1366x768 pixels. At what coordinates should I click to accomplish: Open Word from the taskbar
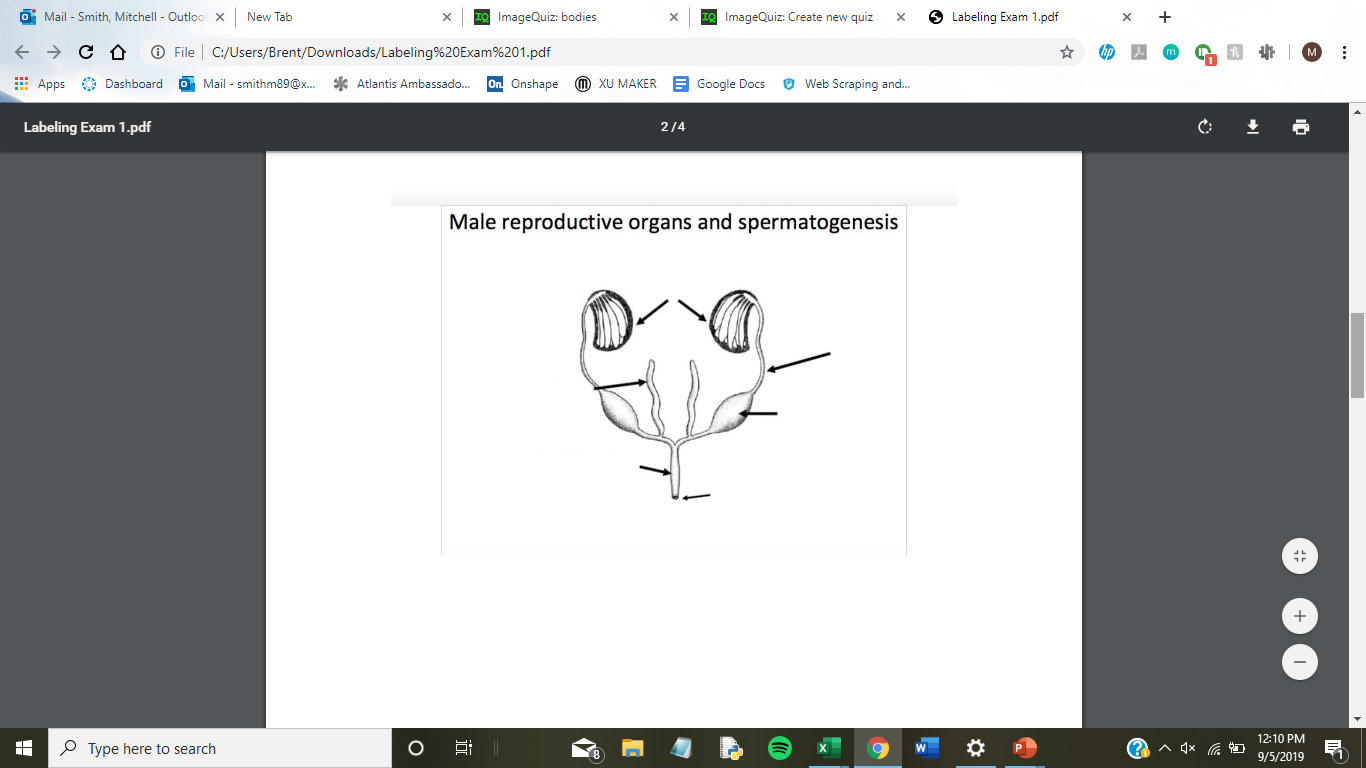pyautogui.click(x=927, y=748)
